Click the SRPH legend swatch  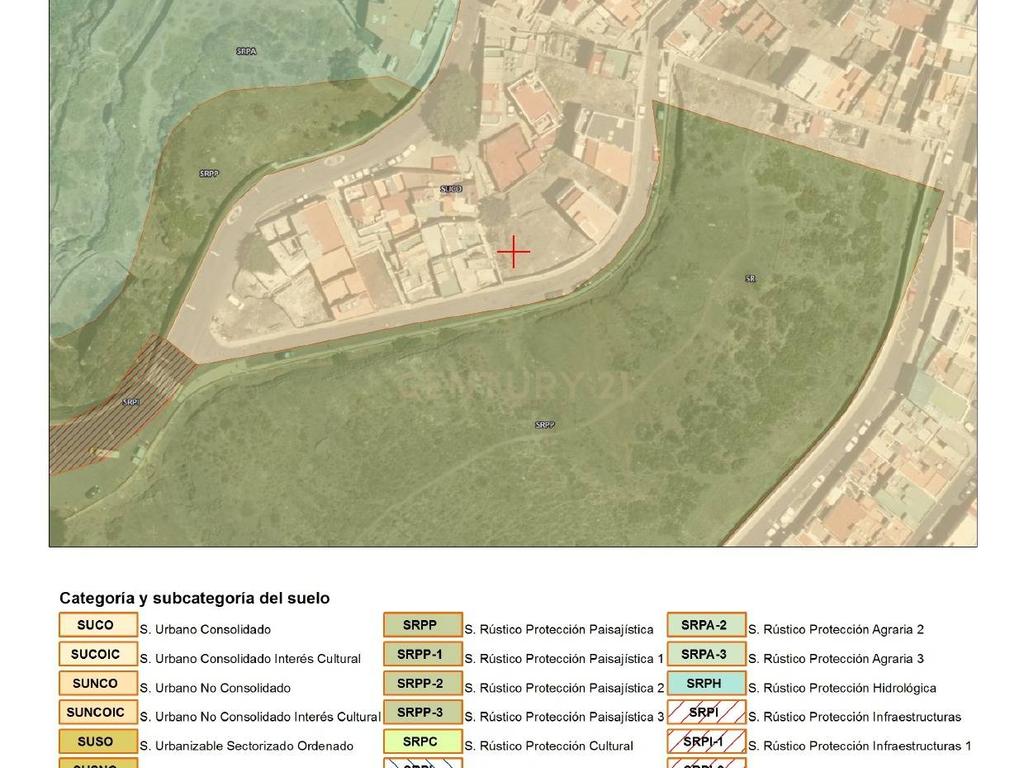click(x=706, y=684)
